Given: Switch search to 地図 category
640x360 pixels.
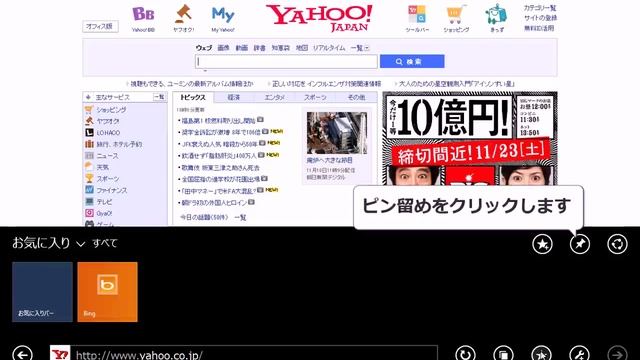Looking at the screenshot, I should [302, 48].
